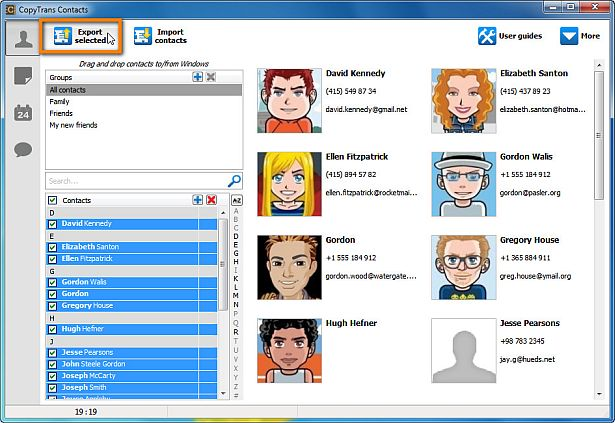
Task: Click the contact Search field
Action: 135,181
